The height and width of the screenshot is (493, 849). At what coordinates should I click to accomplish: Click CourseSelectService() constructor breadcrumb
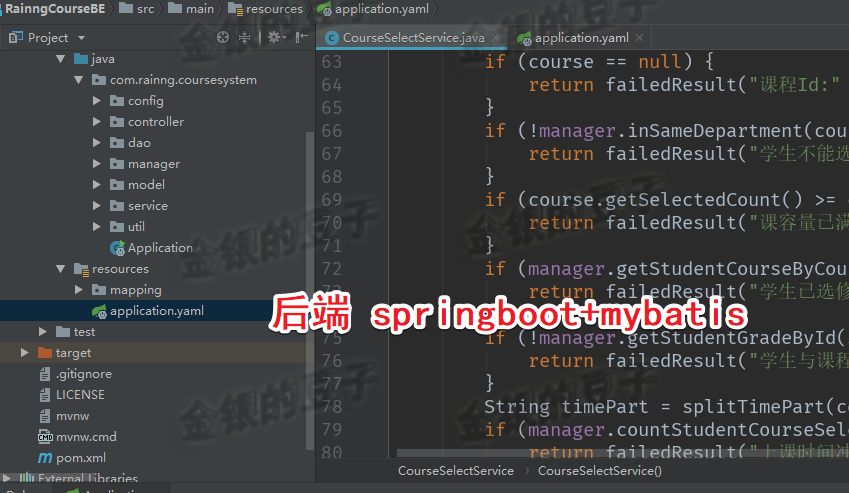point(599,471)
